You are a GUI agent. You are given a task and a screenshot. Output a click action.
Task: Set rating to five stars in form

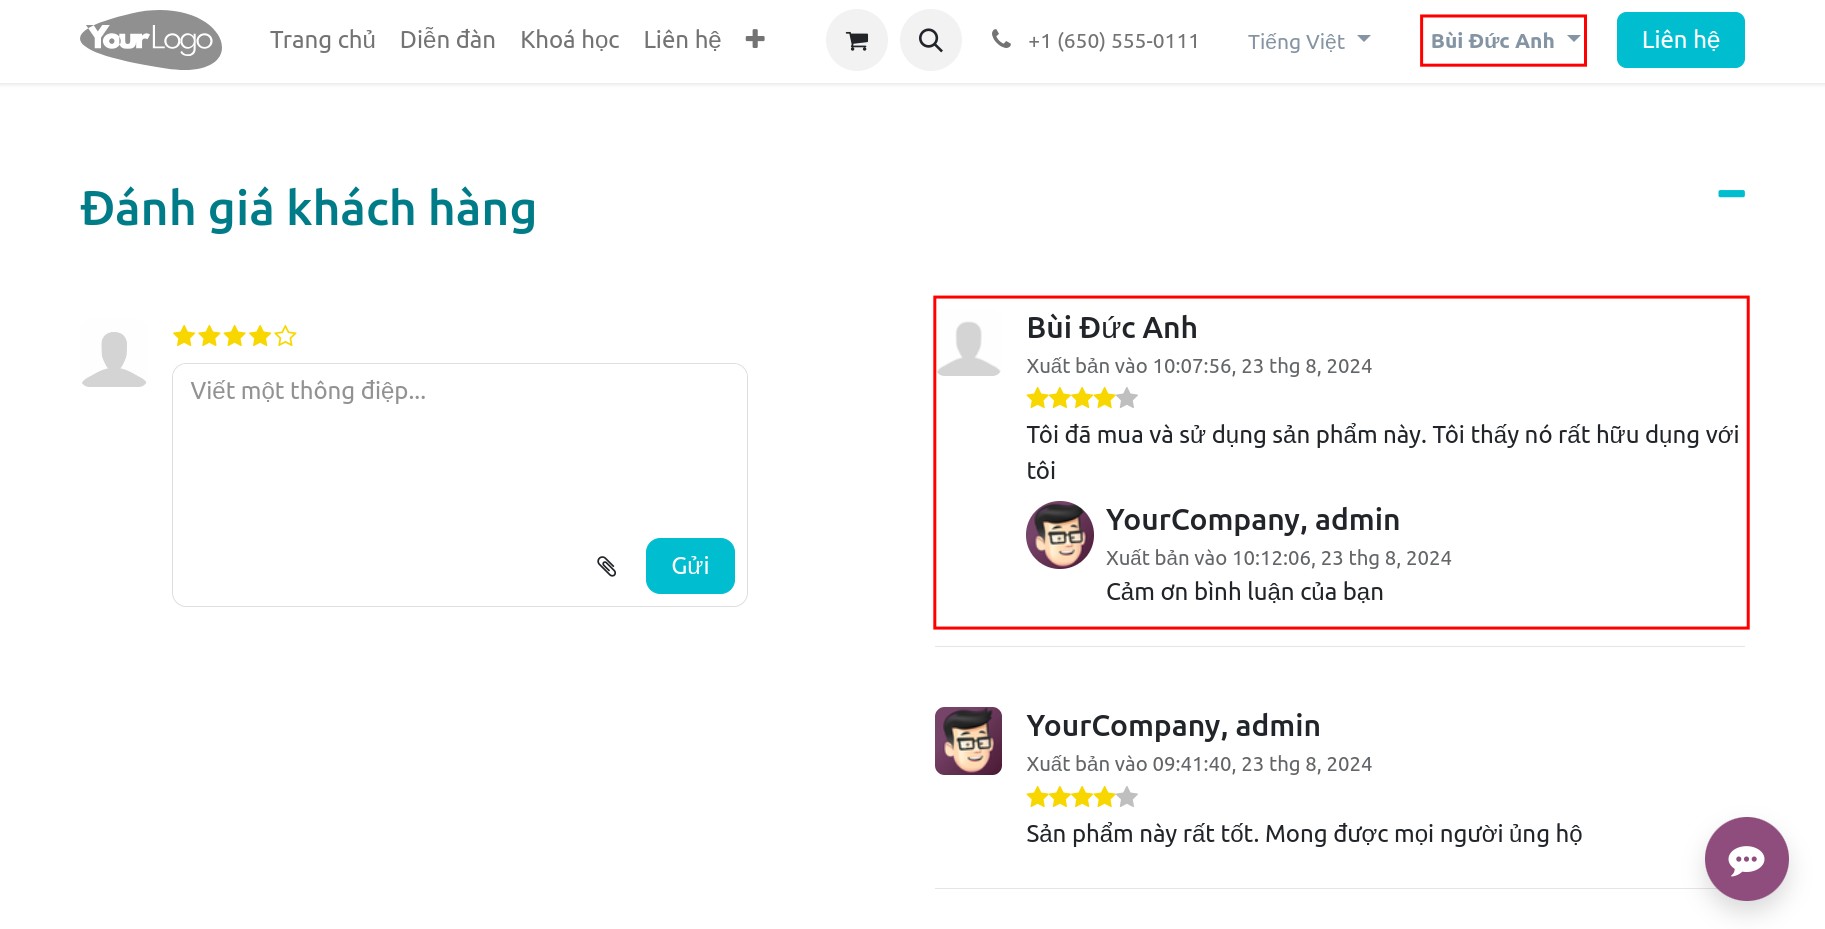coord(286,336)
